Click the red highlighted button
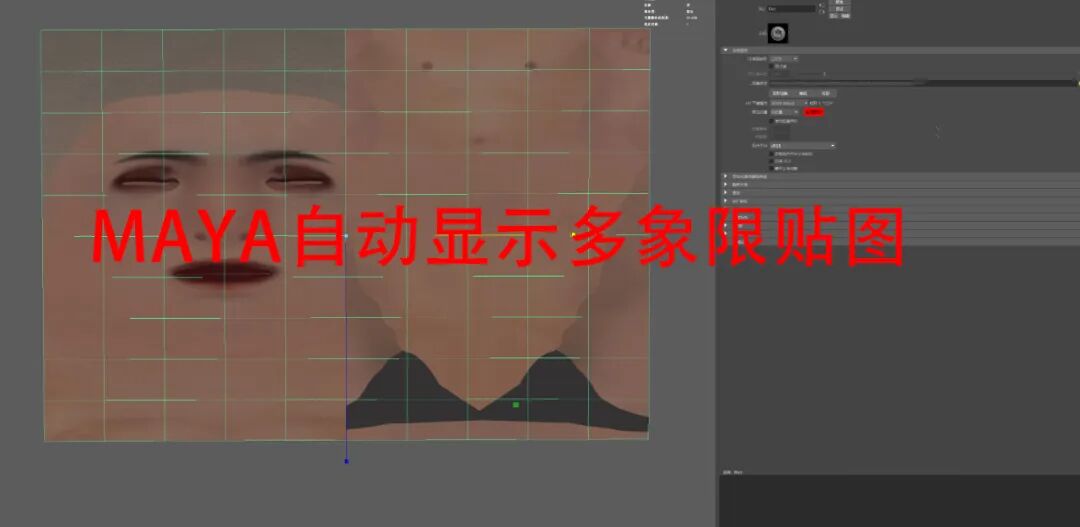1080x527 pixels. 813,112
